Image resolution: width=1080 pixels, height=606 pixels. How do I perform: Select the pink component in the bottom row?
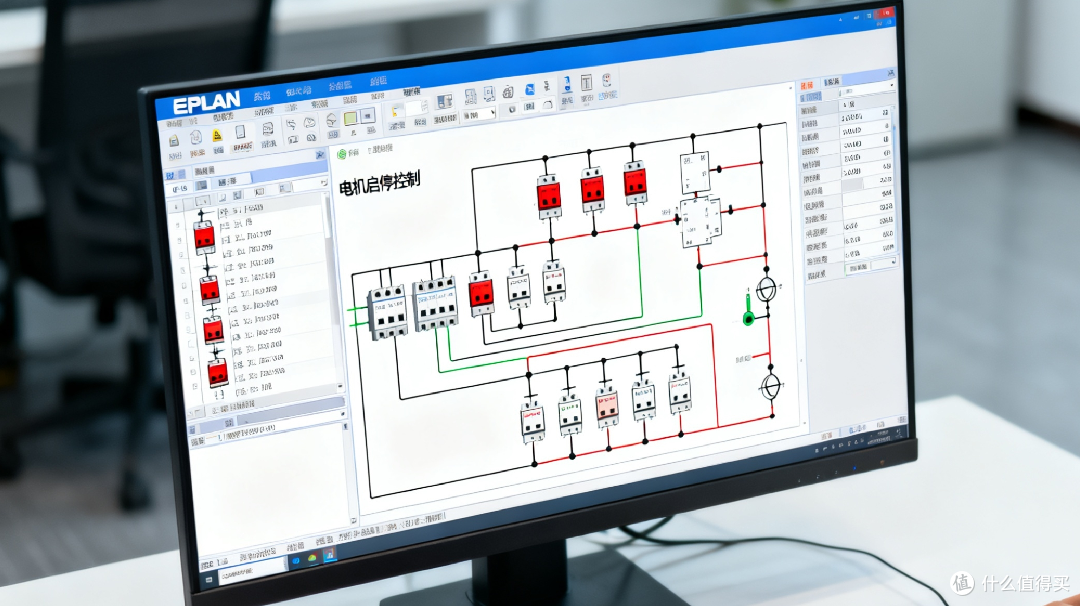[x=607, y=407]
